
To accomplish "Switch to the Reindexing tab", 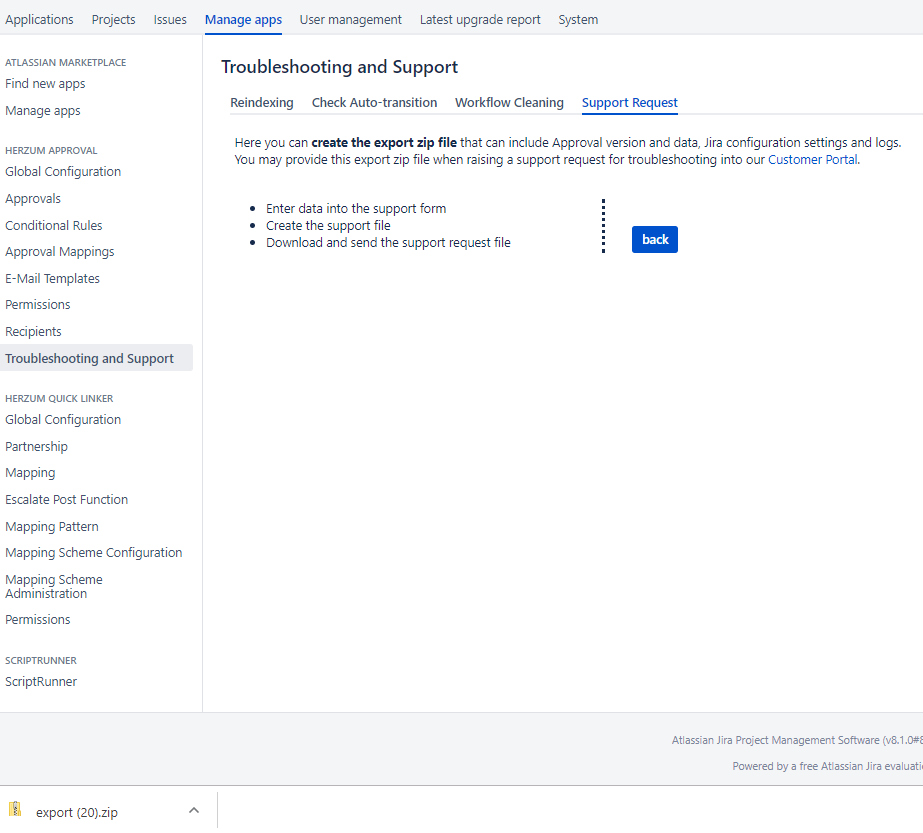I will tap(262, 103).
